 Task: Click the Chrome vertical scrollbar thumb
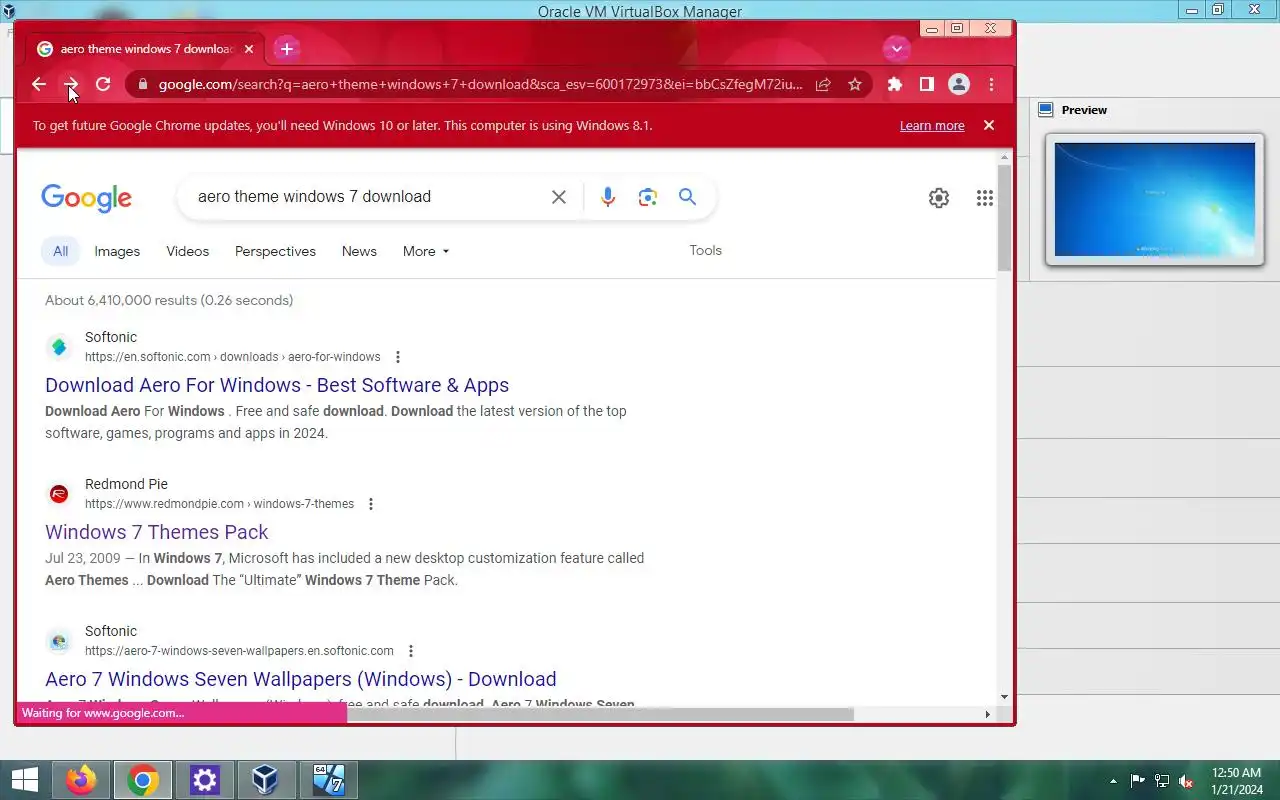point(1004,218)
